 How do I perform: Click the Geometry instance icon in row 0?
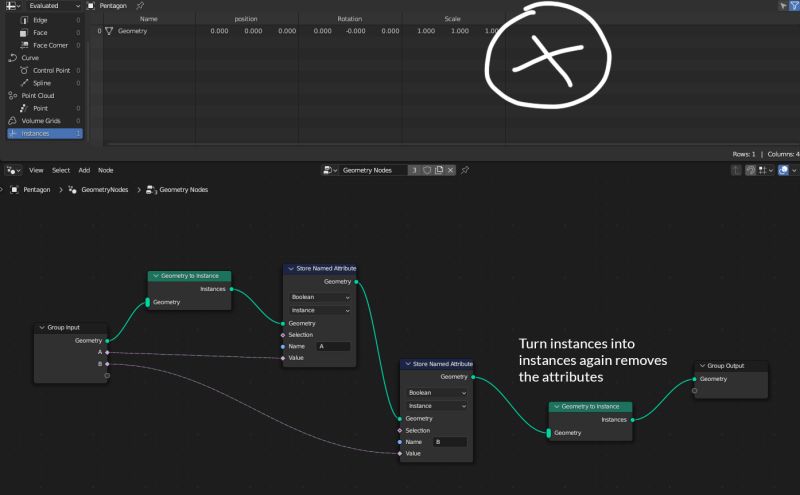[109, 31]
